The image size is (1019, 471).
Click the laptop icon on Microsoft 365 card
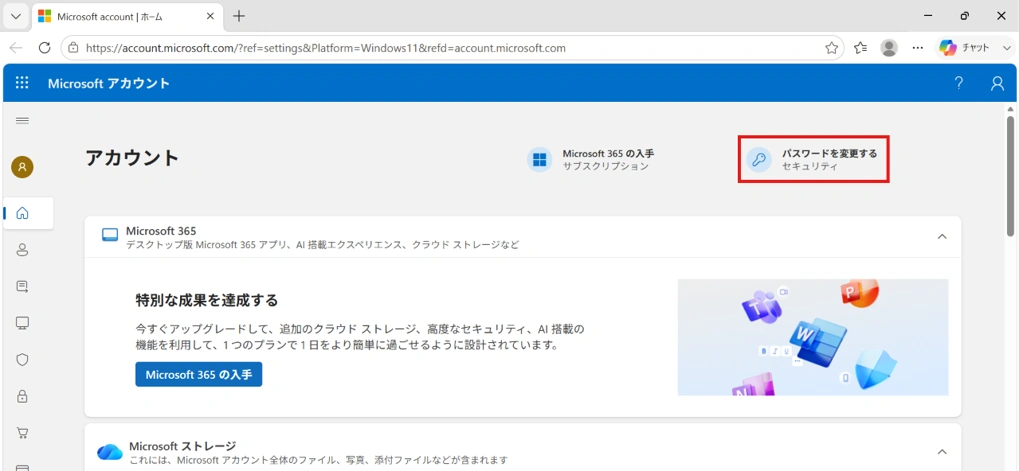[110, 236]
